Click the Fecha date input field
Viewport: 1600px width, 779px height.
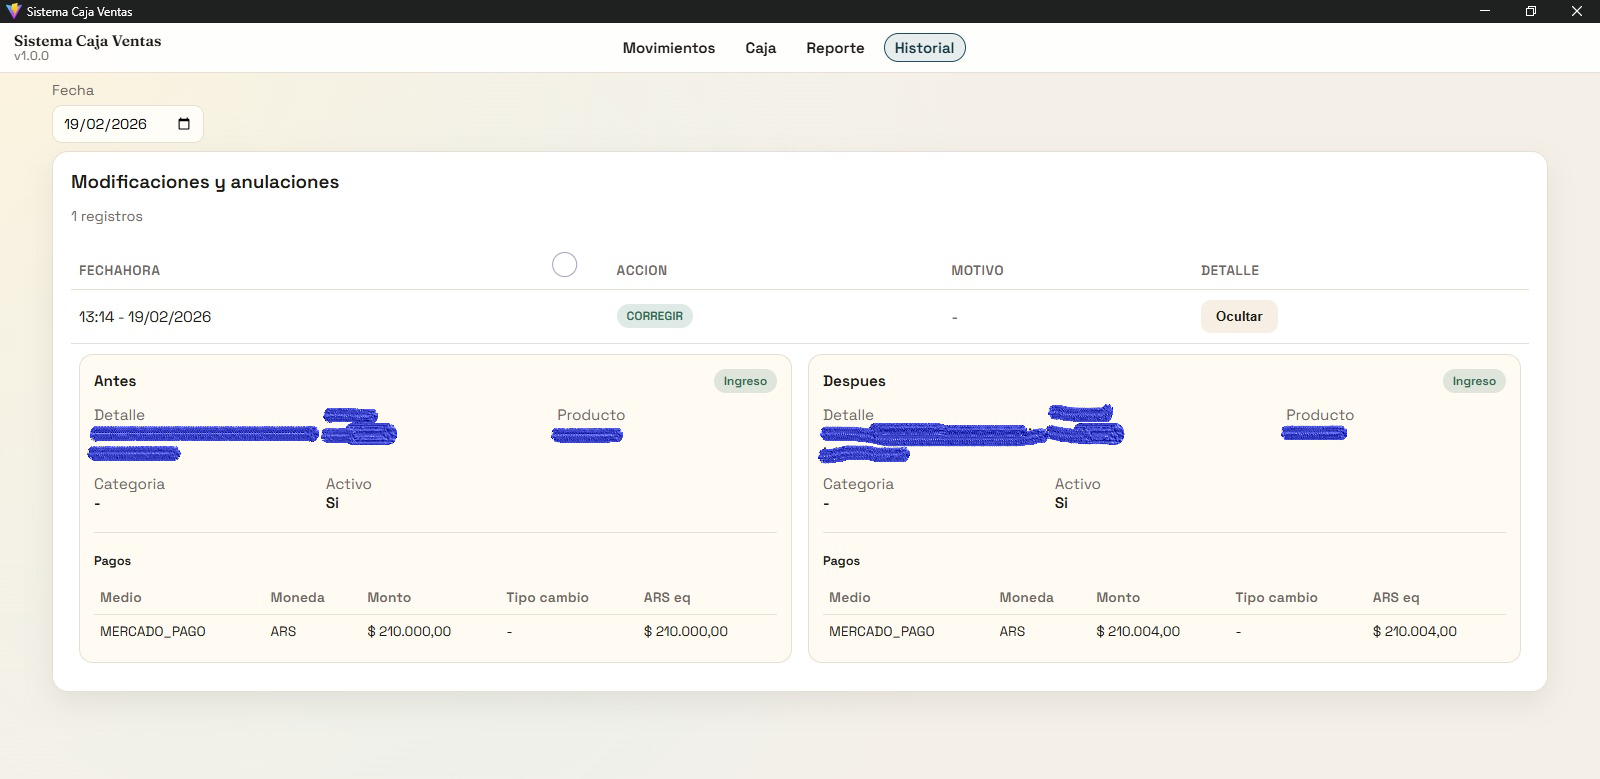(x=110, y=124)
